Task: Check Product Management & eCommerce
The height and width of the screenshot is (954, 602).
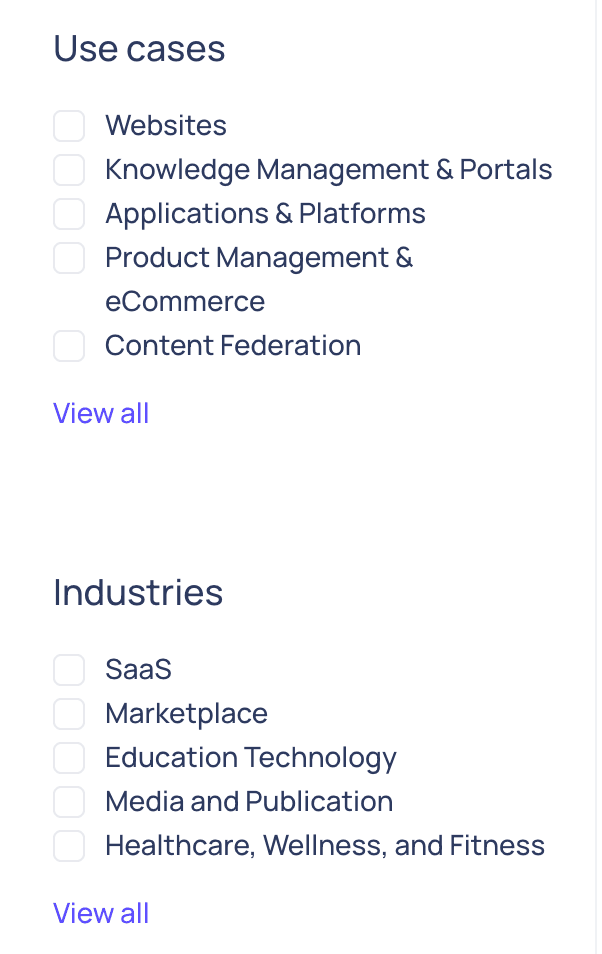Action: pyautogui.click(x=69, y=258)
